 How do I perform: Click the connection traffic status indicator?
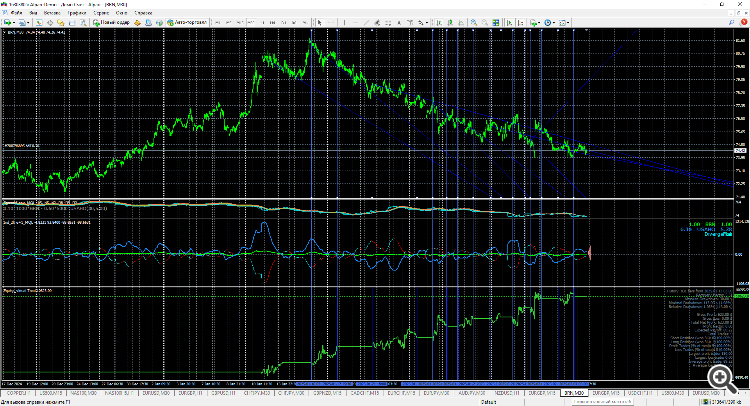point(722,402)
